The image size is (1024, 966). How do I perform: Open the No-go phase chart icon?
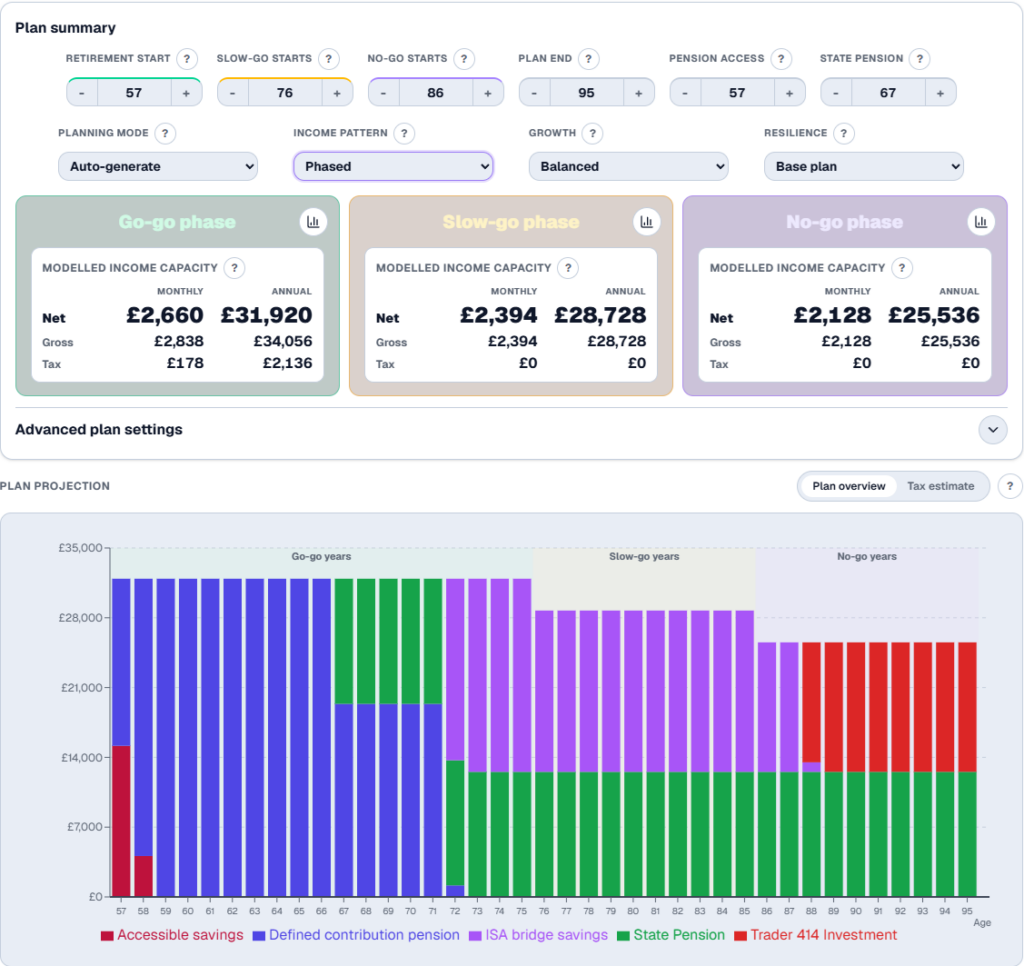click(x=981, y=222)
